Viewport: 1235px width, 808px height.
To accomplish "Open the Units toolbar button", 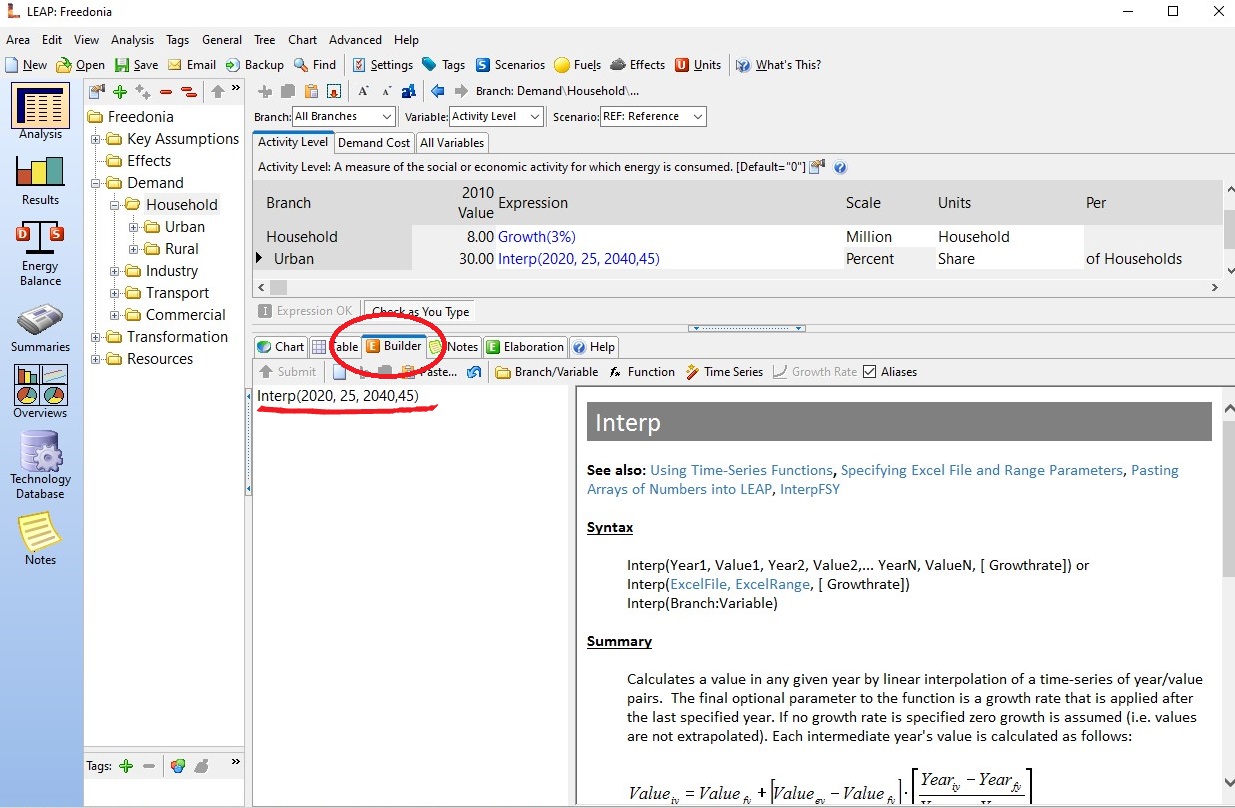I will click(698, 65).
